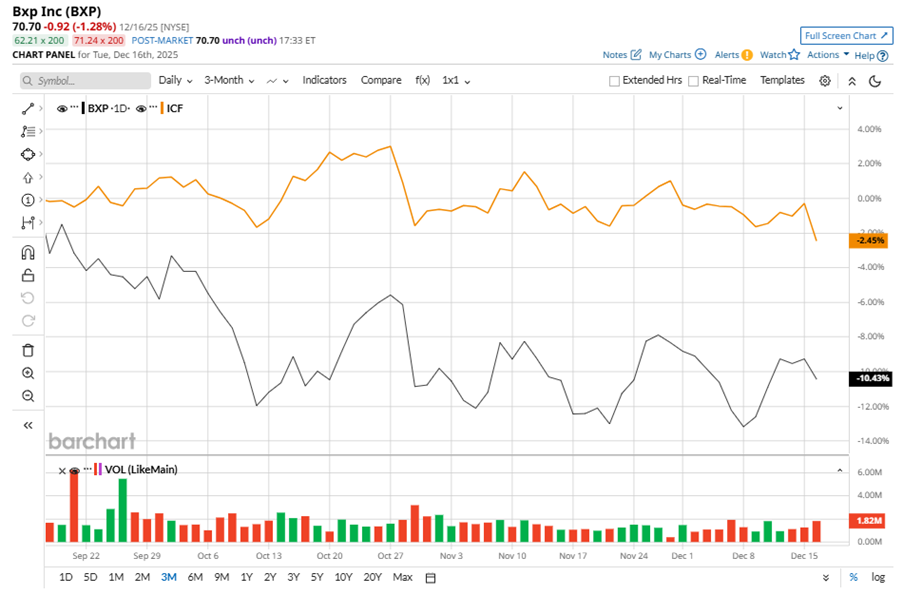Toggle VOL indicator visibility eye
The image size is (903, 595).
click(74, 471)
